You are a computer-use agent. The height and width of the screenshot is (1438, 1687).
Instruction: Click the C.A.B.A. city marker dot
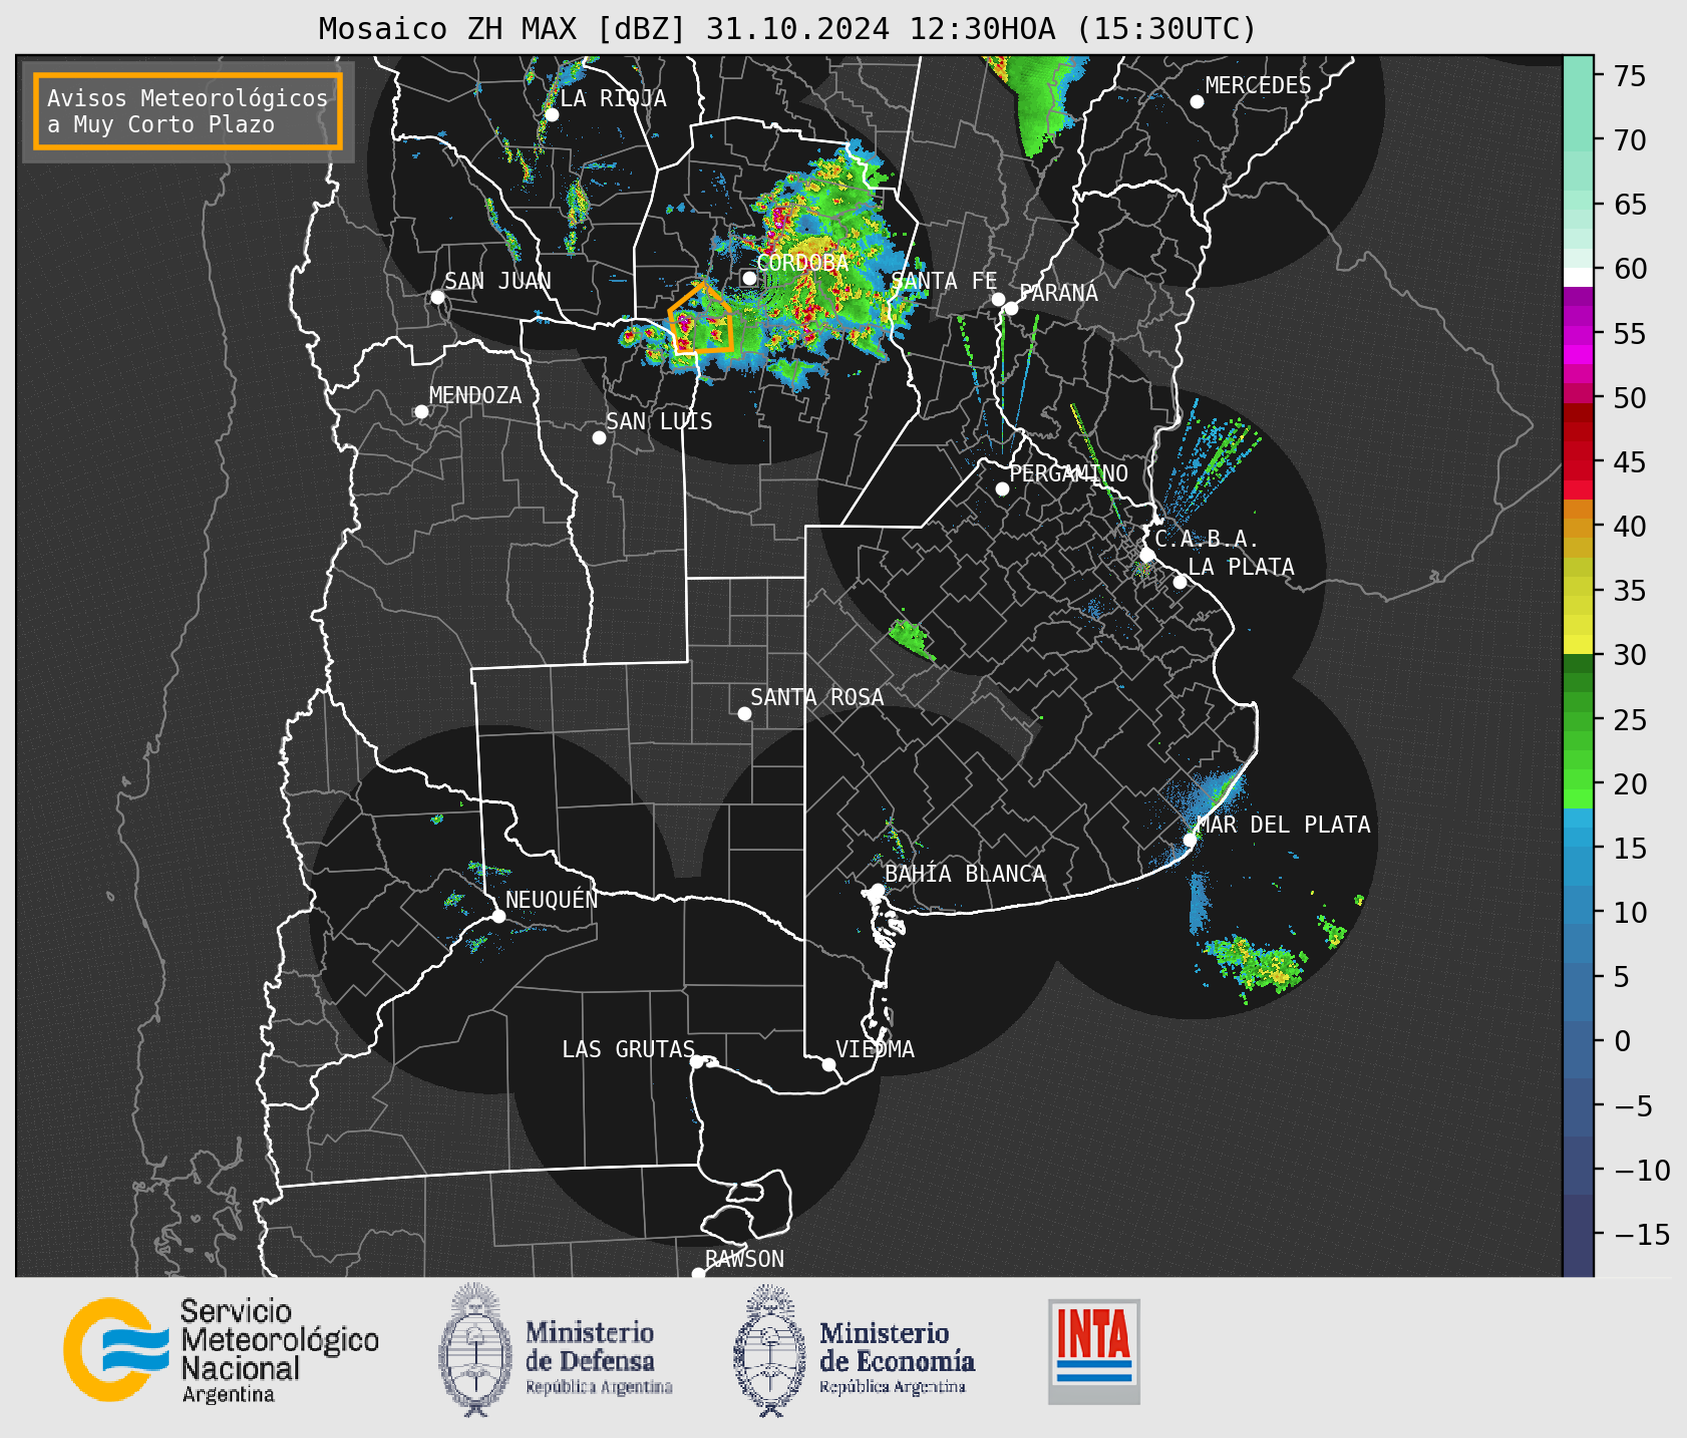1148,555
